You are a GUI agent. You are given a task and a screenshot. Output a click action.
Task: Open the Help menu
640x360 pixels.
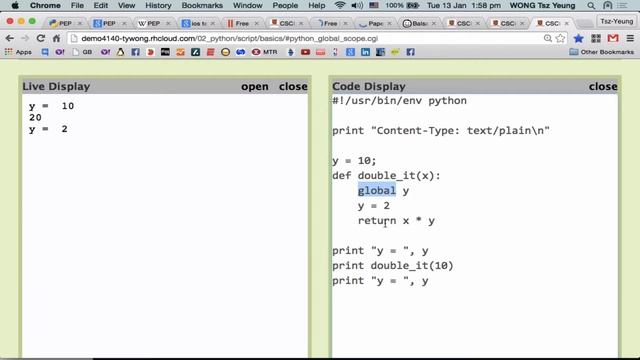317,6
